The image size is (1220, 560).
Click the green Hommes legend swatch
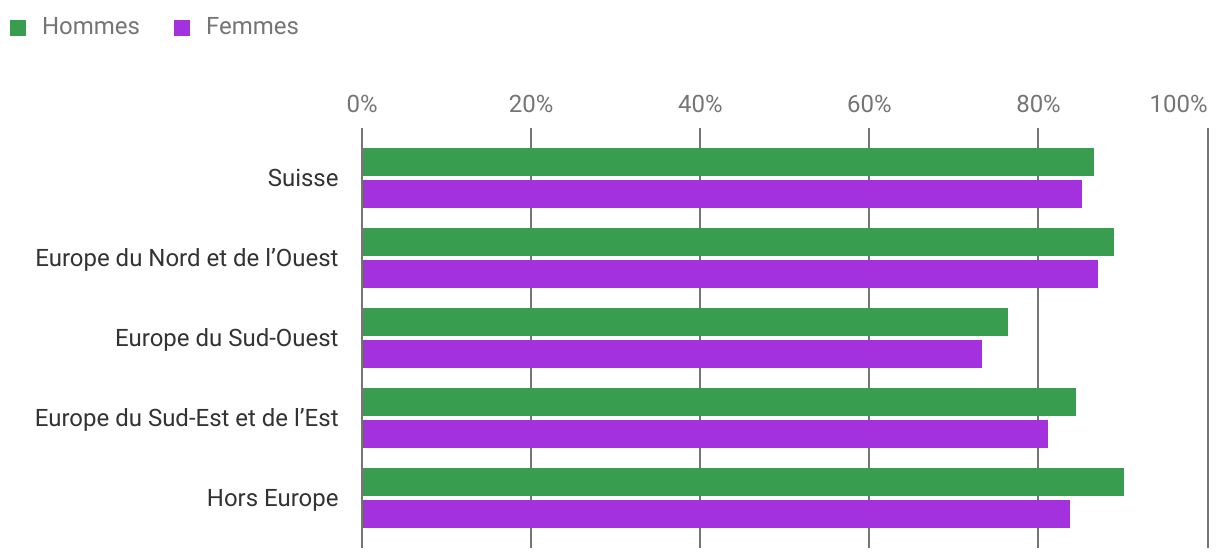point(18,28)
